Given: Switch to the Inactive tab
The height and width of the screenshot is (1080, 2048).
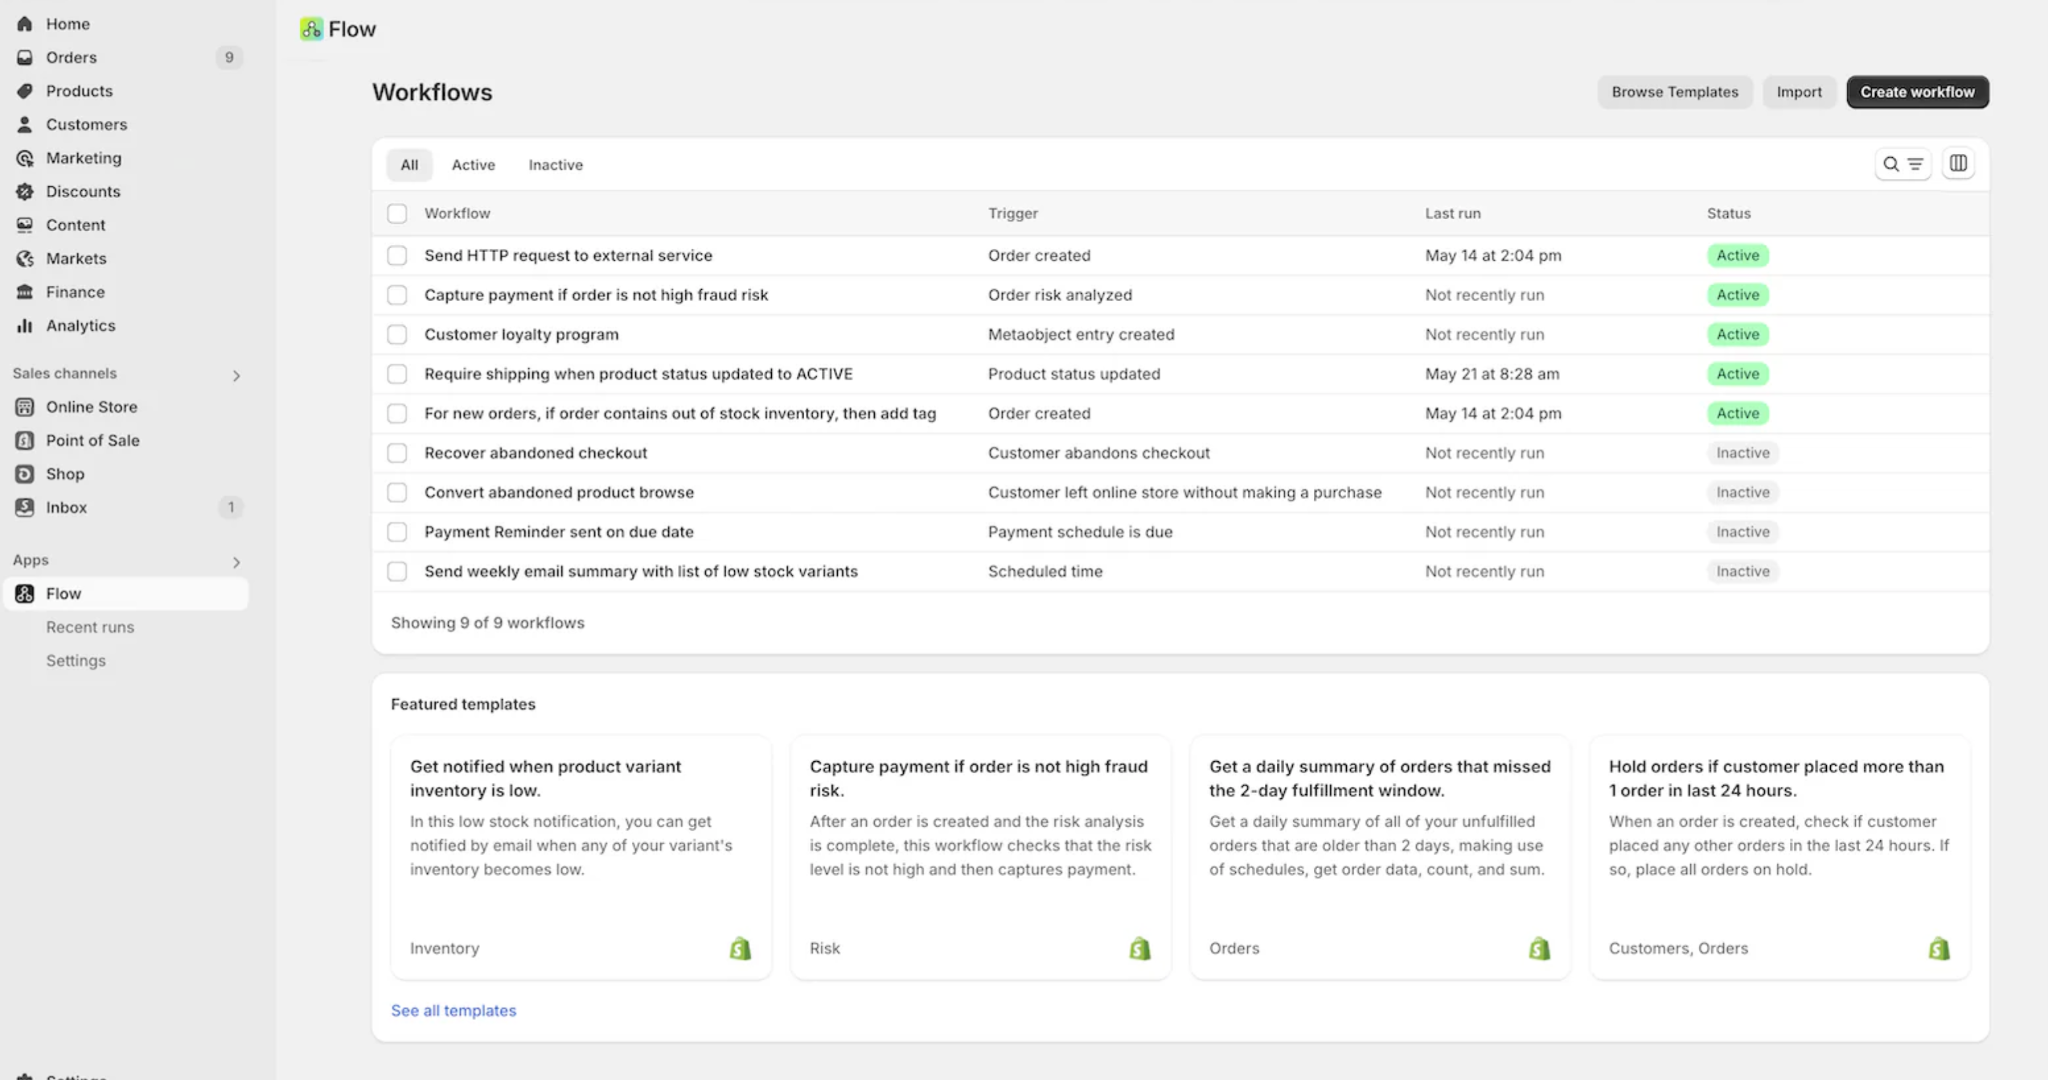Looking at the screenshot, I should click(555, 165).
